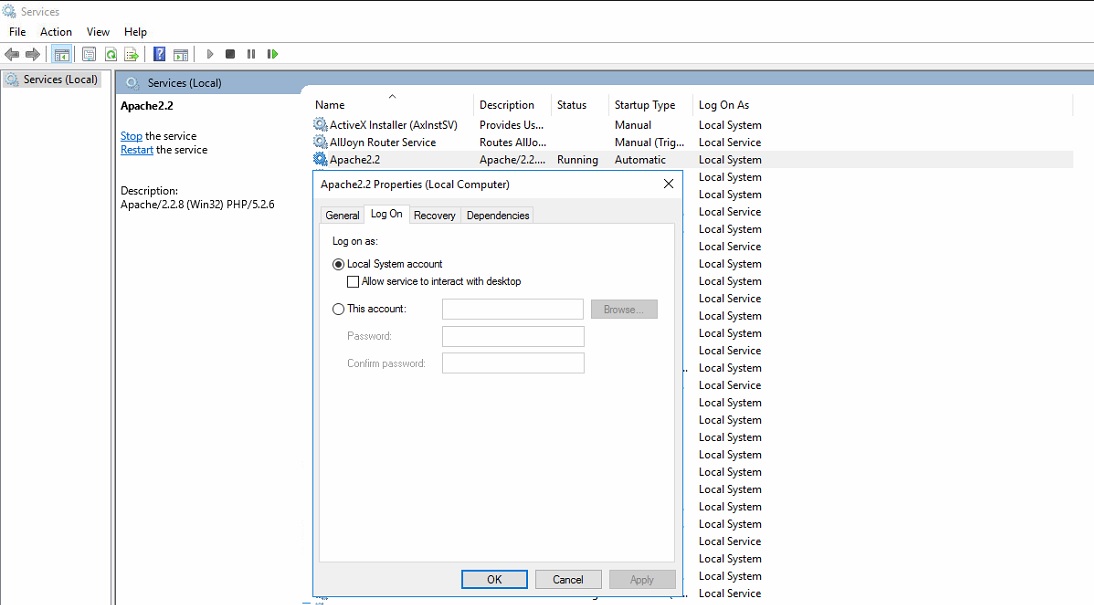Viewport: 1094px width, 605px height.
Task: Switch to the Dependencies tab
Action: tap(497, 216)
